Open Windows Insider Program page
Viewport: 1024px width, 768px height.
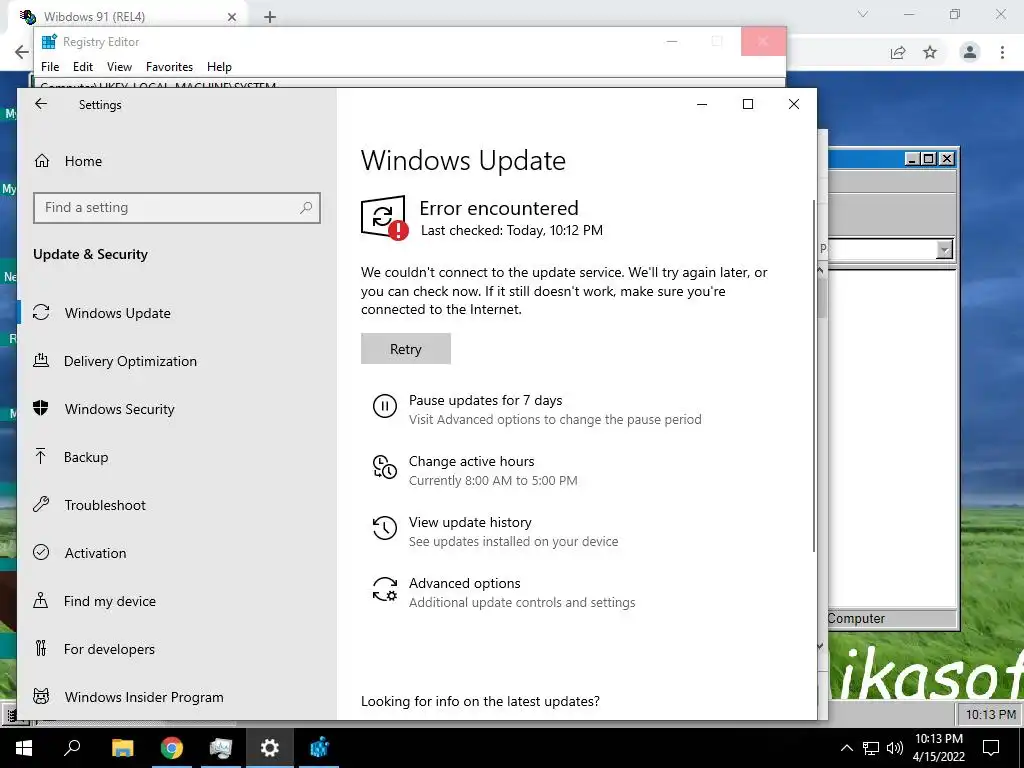tap(144, 697)
